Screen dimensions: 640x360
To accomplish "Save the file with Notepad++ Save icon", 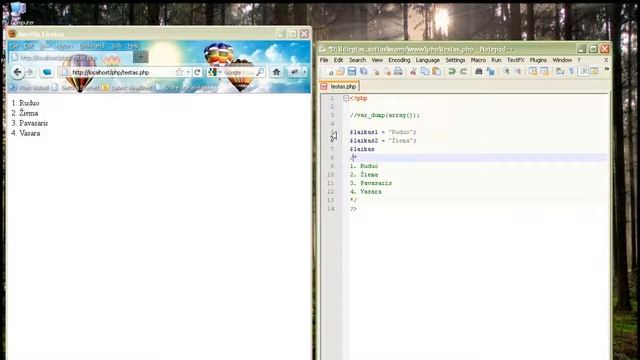I will tap(351, 72).
